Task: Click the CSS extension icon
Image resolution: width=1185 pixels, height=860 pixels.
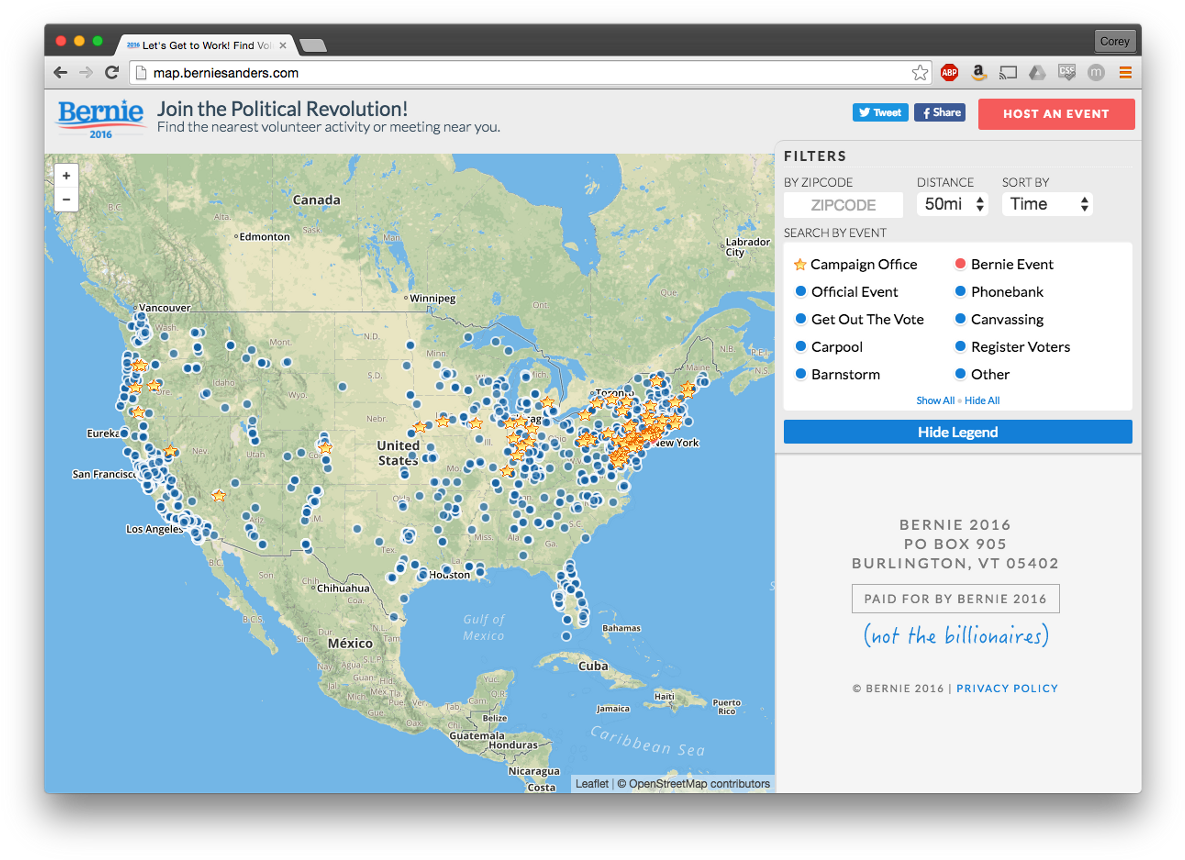Action: [1066, 73]
